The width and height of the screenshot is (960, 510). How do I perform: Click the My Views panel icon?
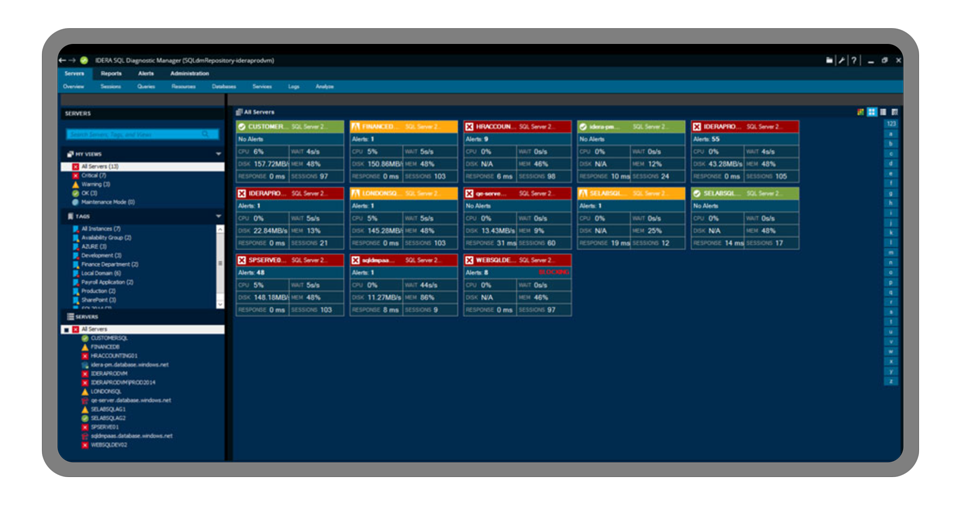(70, 154)
